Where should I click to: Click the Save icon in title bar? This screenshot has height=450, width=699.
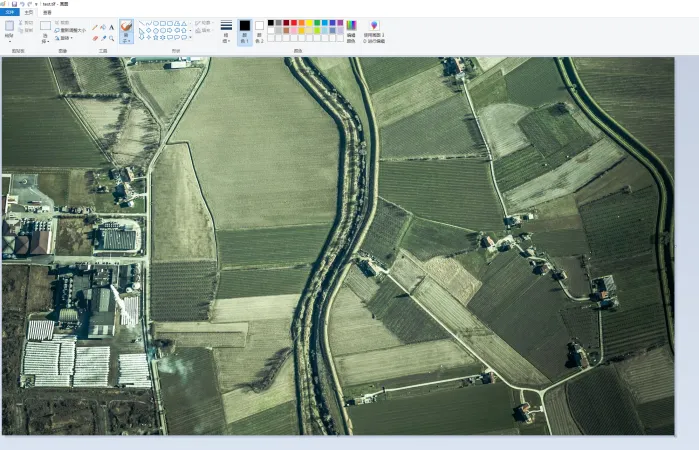coord(14,4)
